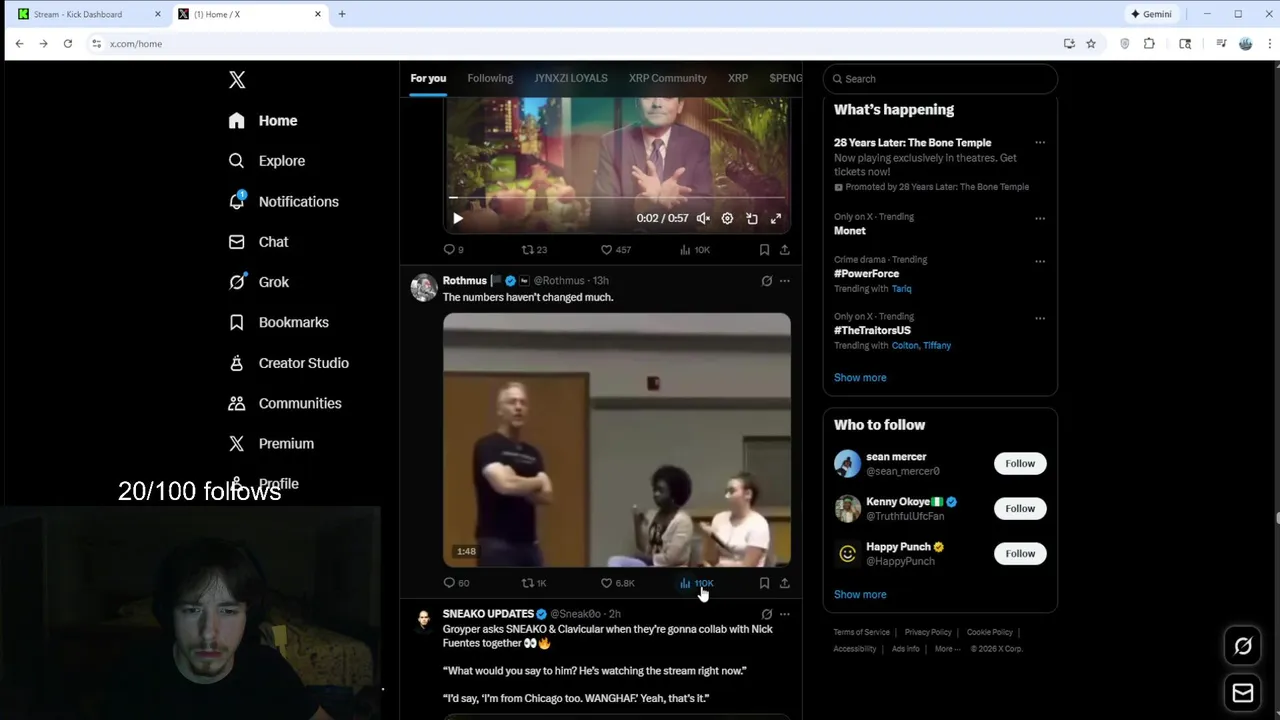Open Home in the left sidebar
This screenshot has width=1280, height=720.
point(263,120)
